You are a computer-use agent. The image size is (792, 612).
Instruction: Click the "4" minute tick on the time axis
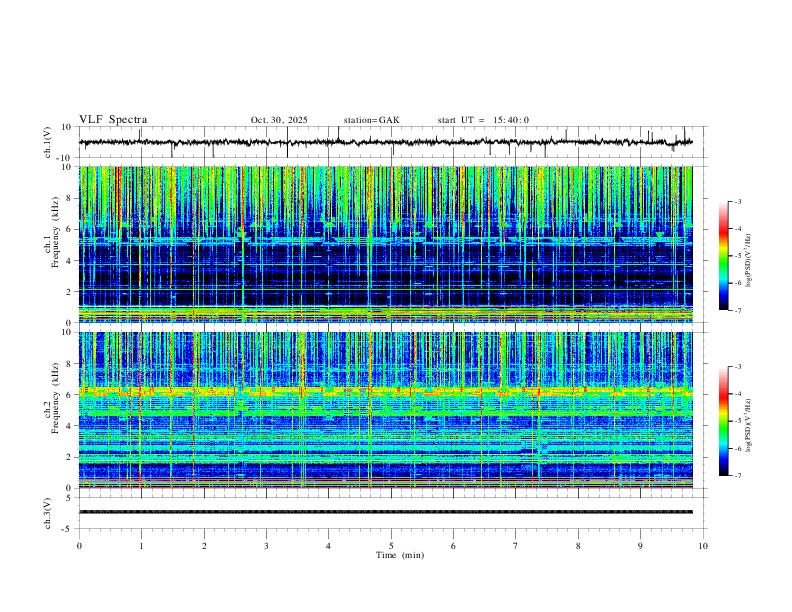[x=328, y=546]
